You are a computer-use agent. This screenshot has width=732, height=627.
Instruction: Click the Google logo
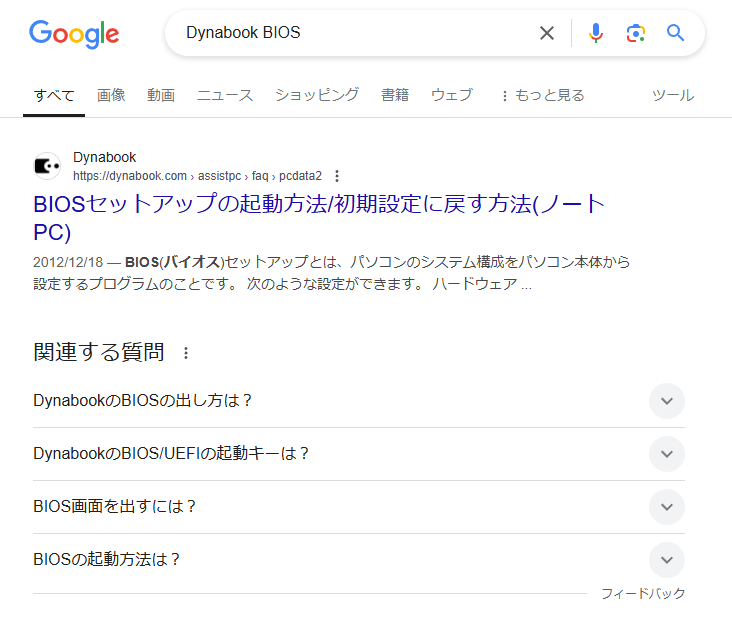[x=74, y=34]
